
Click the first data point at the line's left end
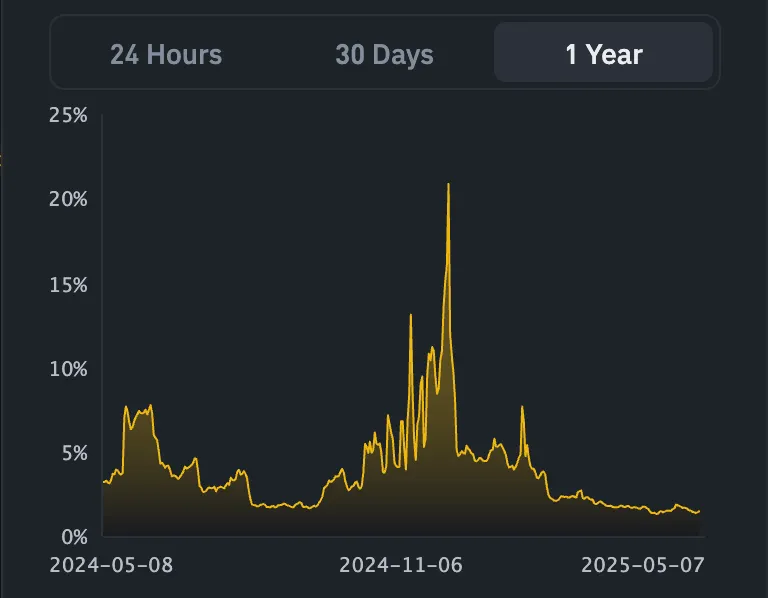click(104, 482)
